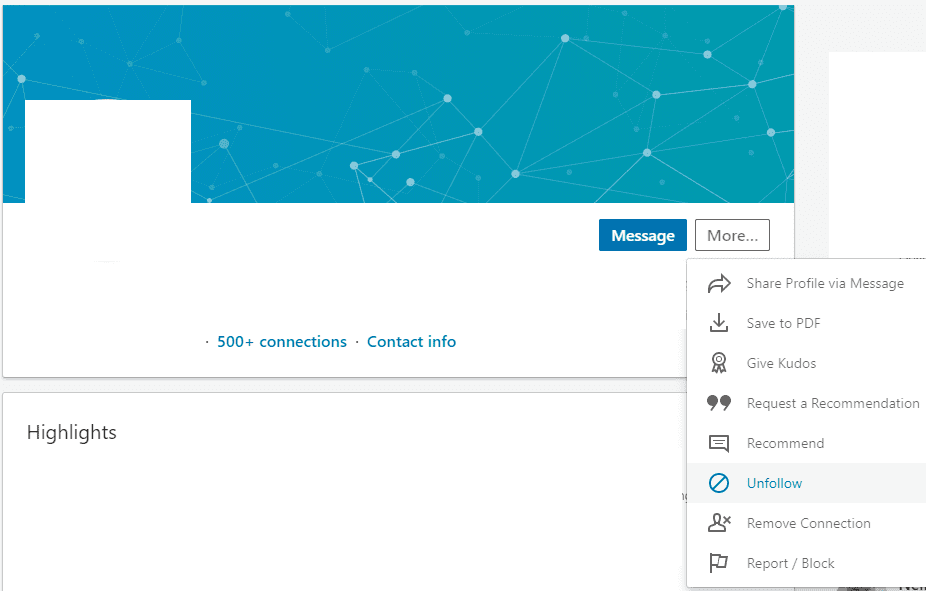Screen dimensions: 926x591
Task: Open the Contact info link
Action: pos(412,342)
